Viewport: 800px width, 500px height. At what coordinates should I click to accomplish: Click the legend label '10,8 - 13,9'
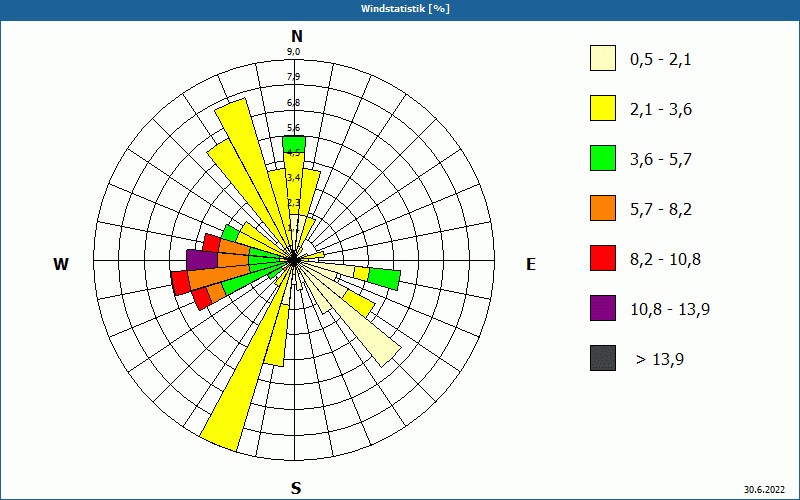pyautogui.click(x=670, y=310)
